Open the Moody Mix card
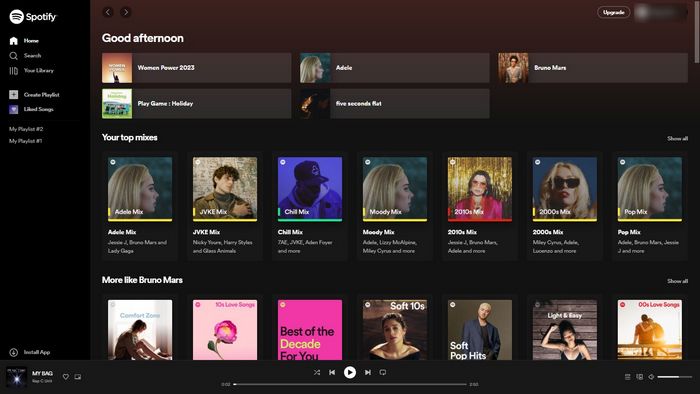This screenshot has height=394, width=700. click(x=395, y=206)
